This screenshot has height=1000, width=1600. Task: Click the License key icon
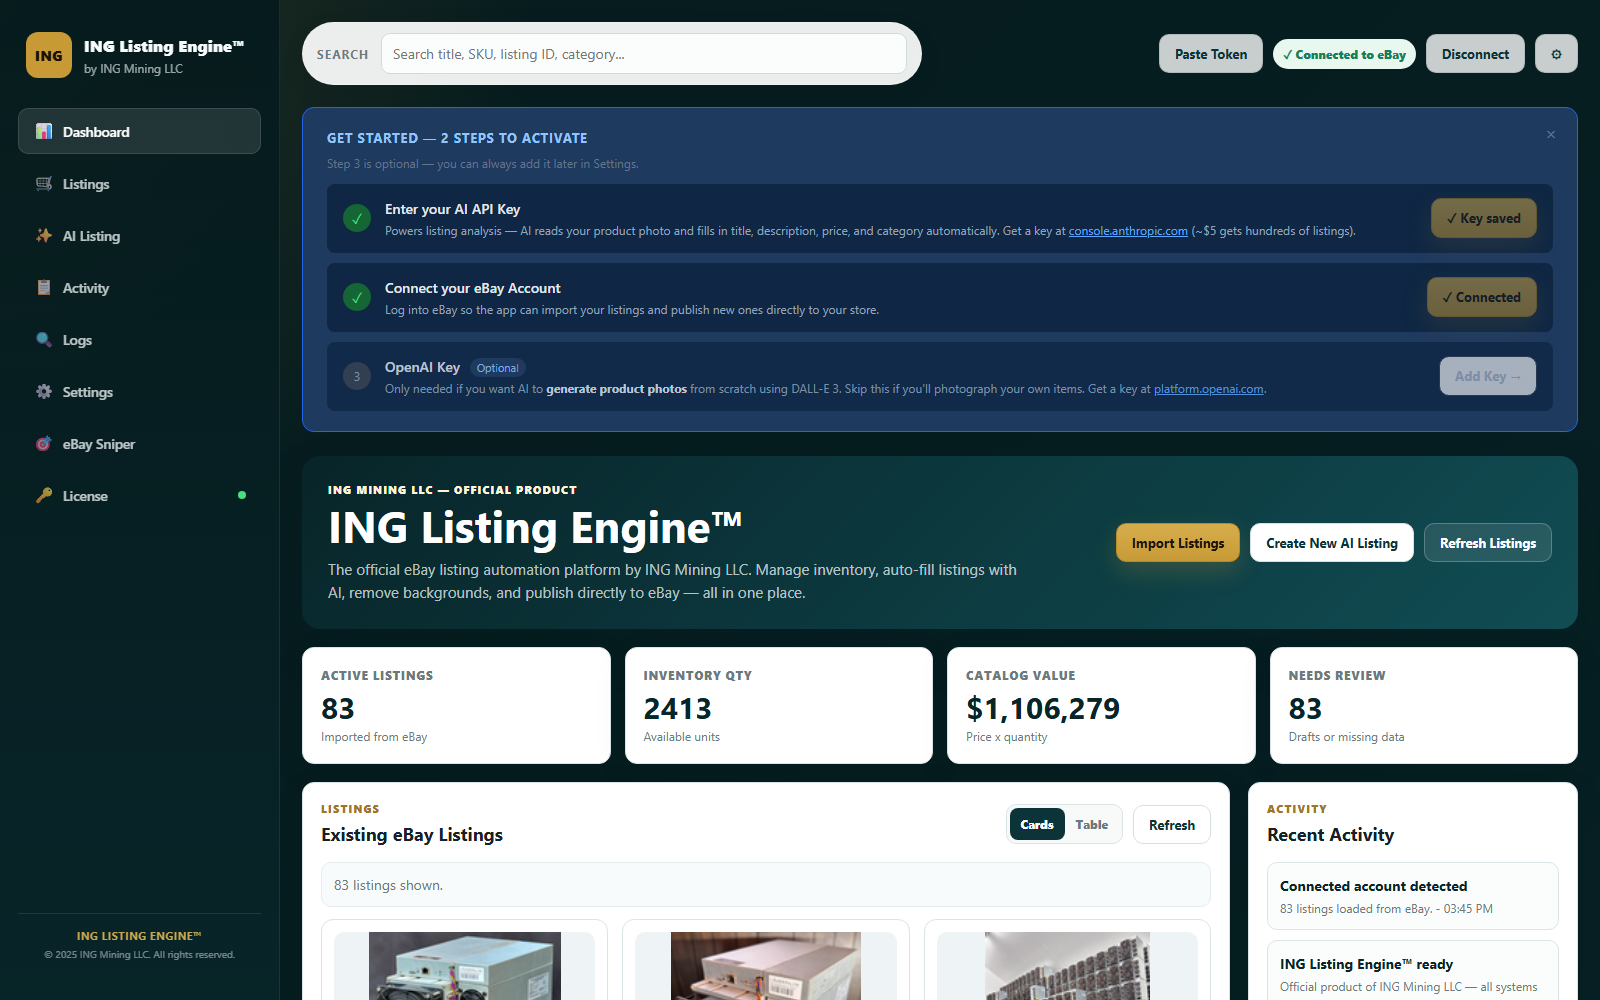coord(44,495)
